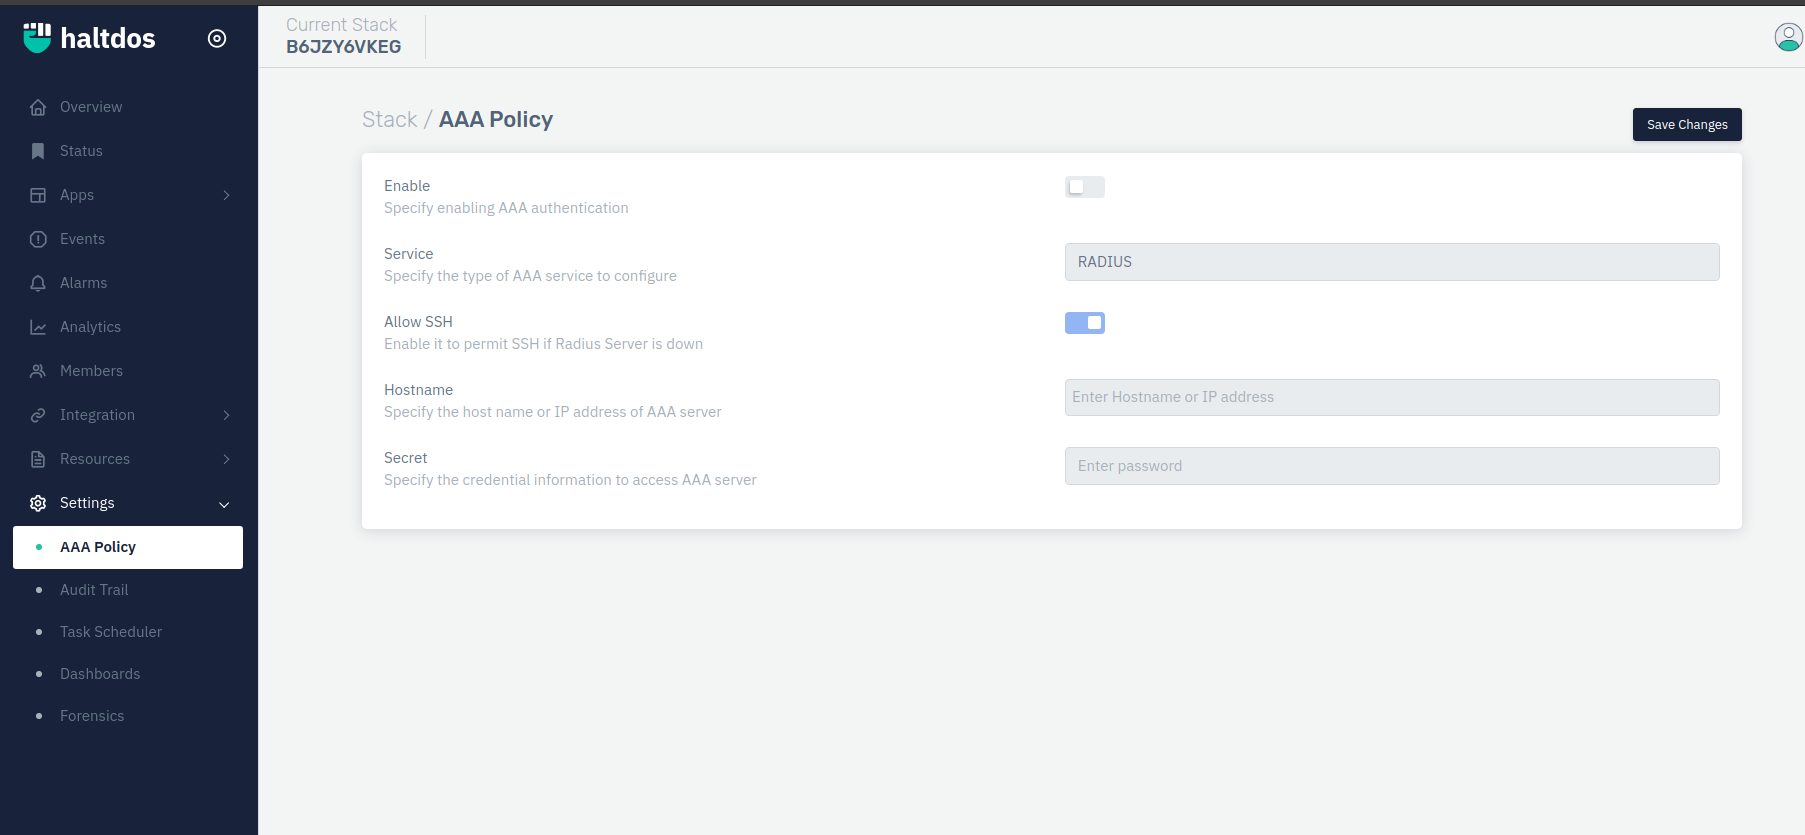Screen dimensions: 1805x835
Task: Collapse the Settings menu section
Action: click(224, 504)
